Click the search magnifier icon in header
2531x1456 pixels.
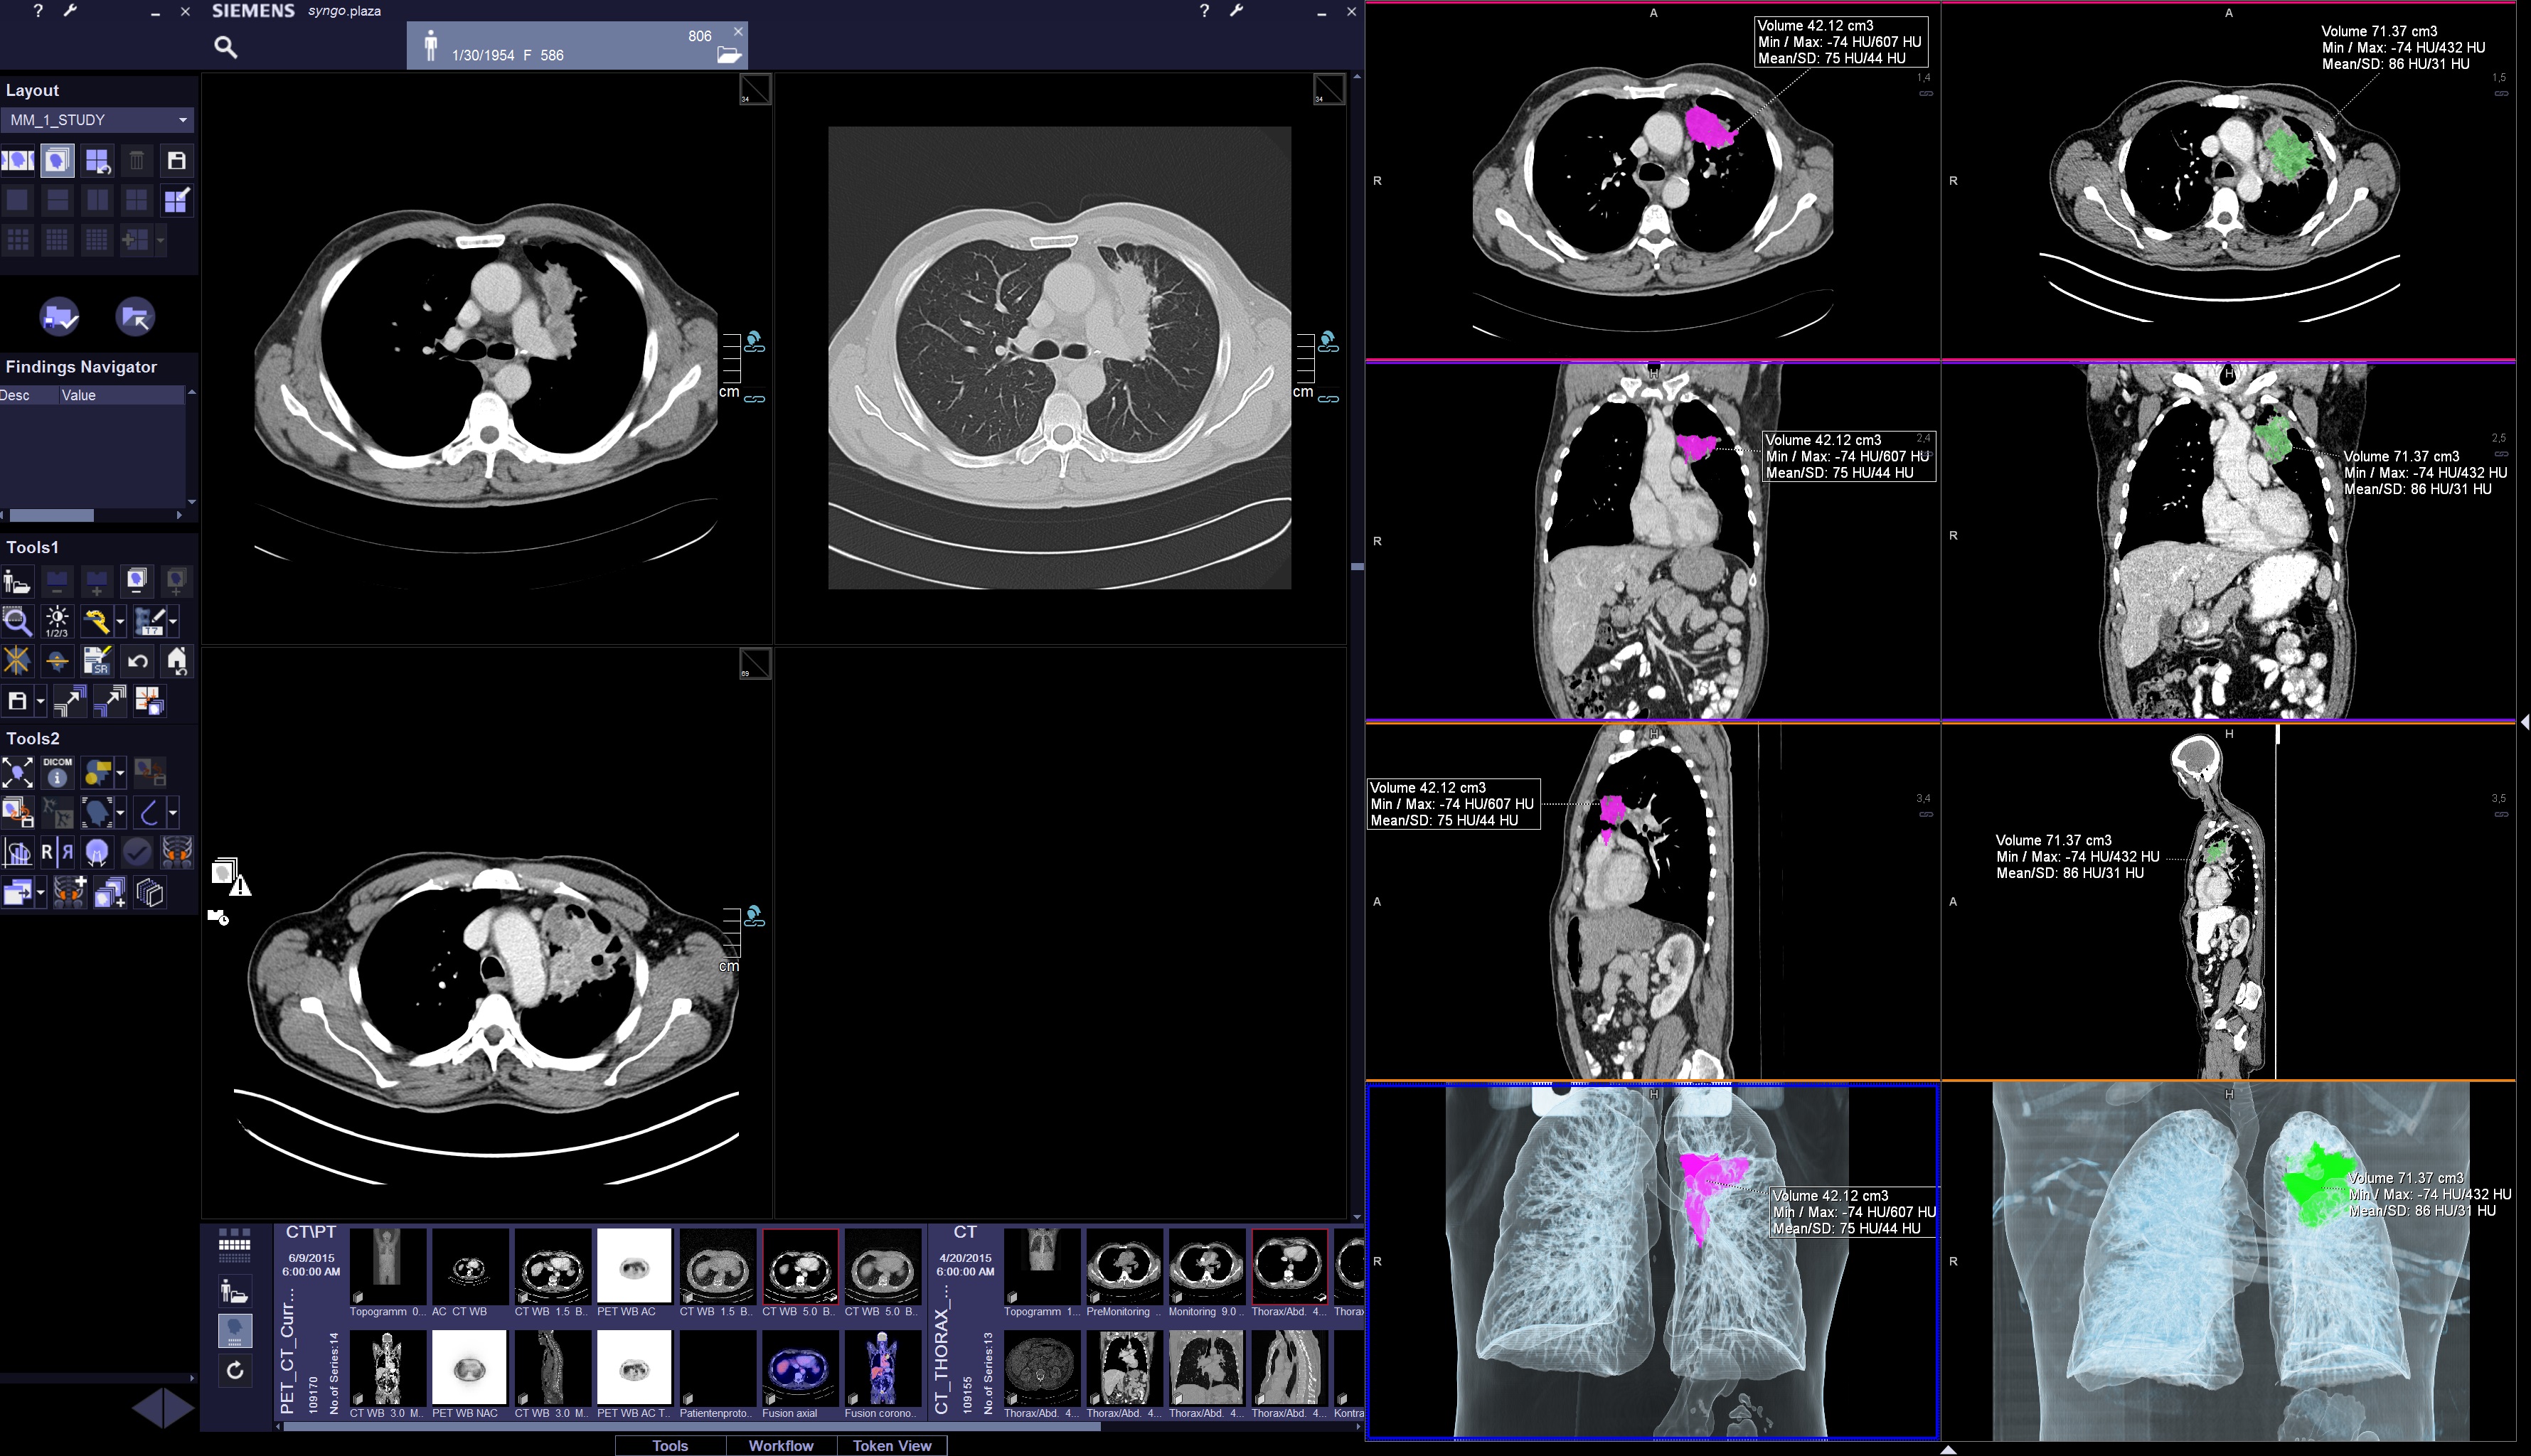[226, 47]
